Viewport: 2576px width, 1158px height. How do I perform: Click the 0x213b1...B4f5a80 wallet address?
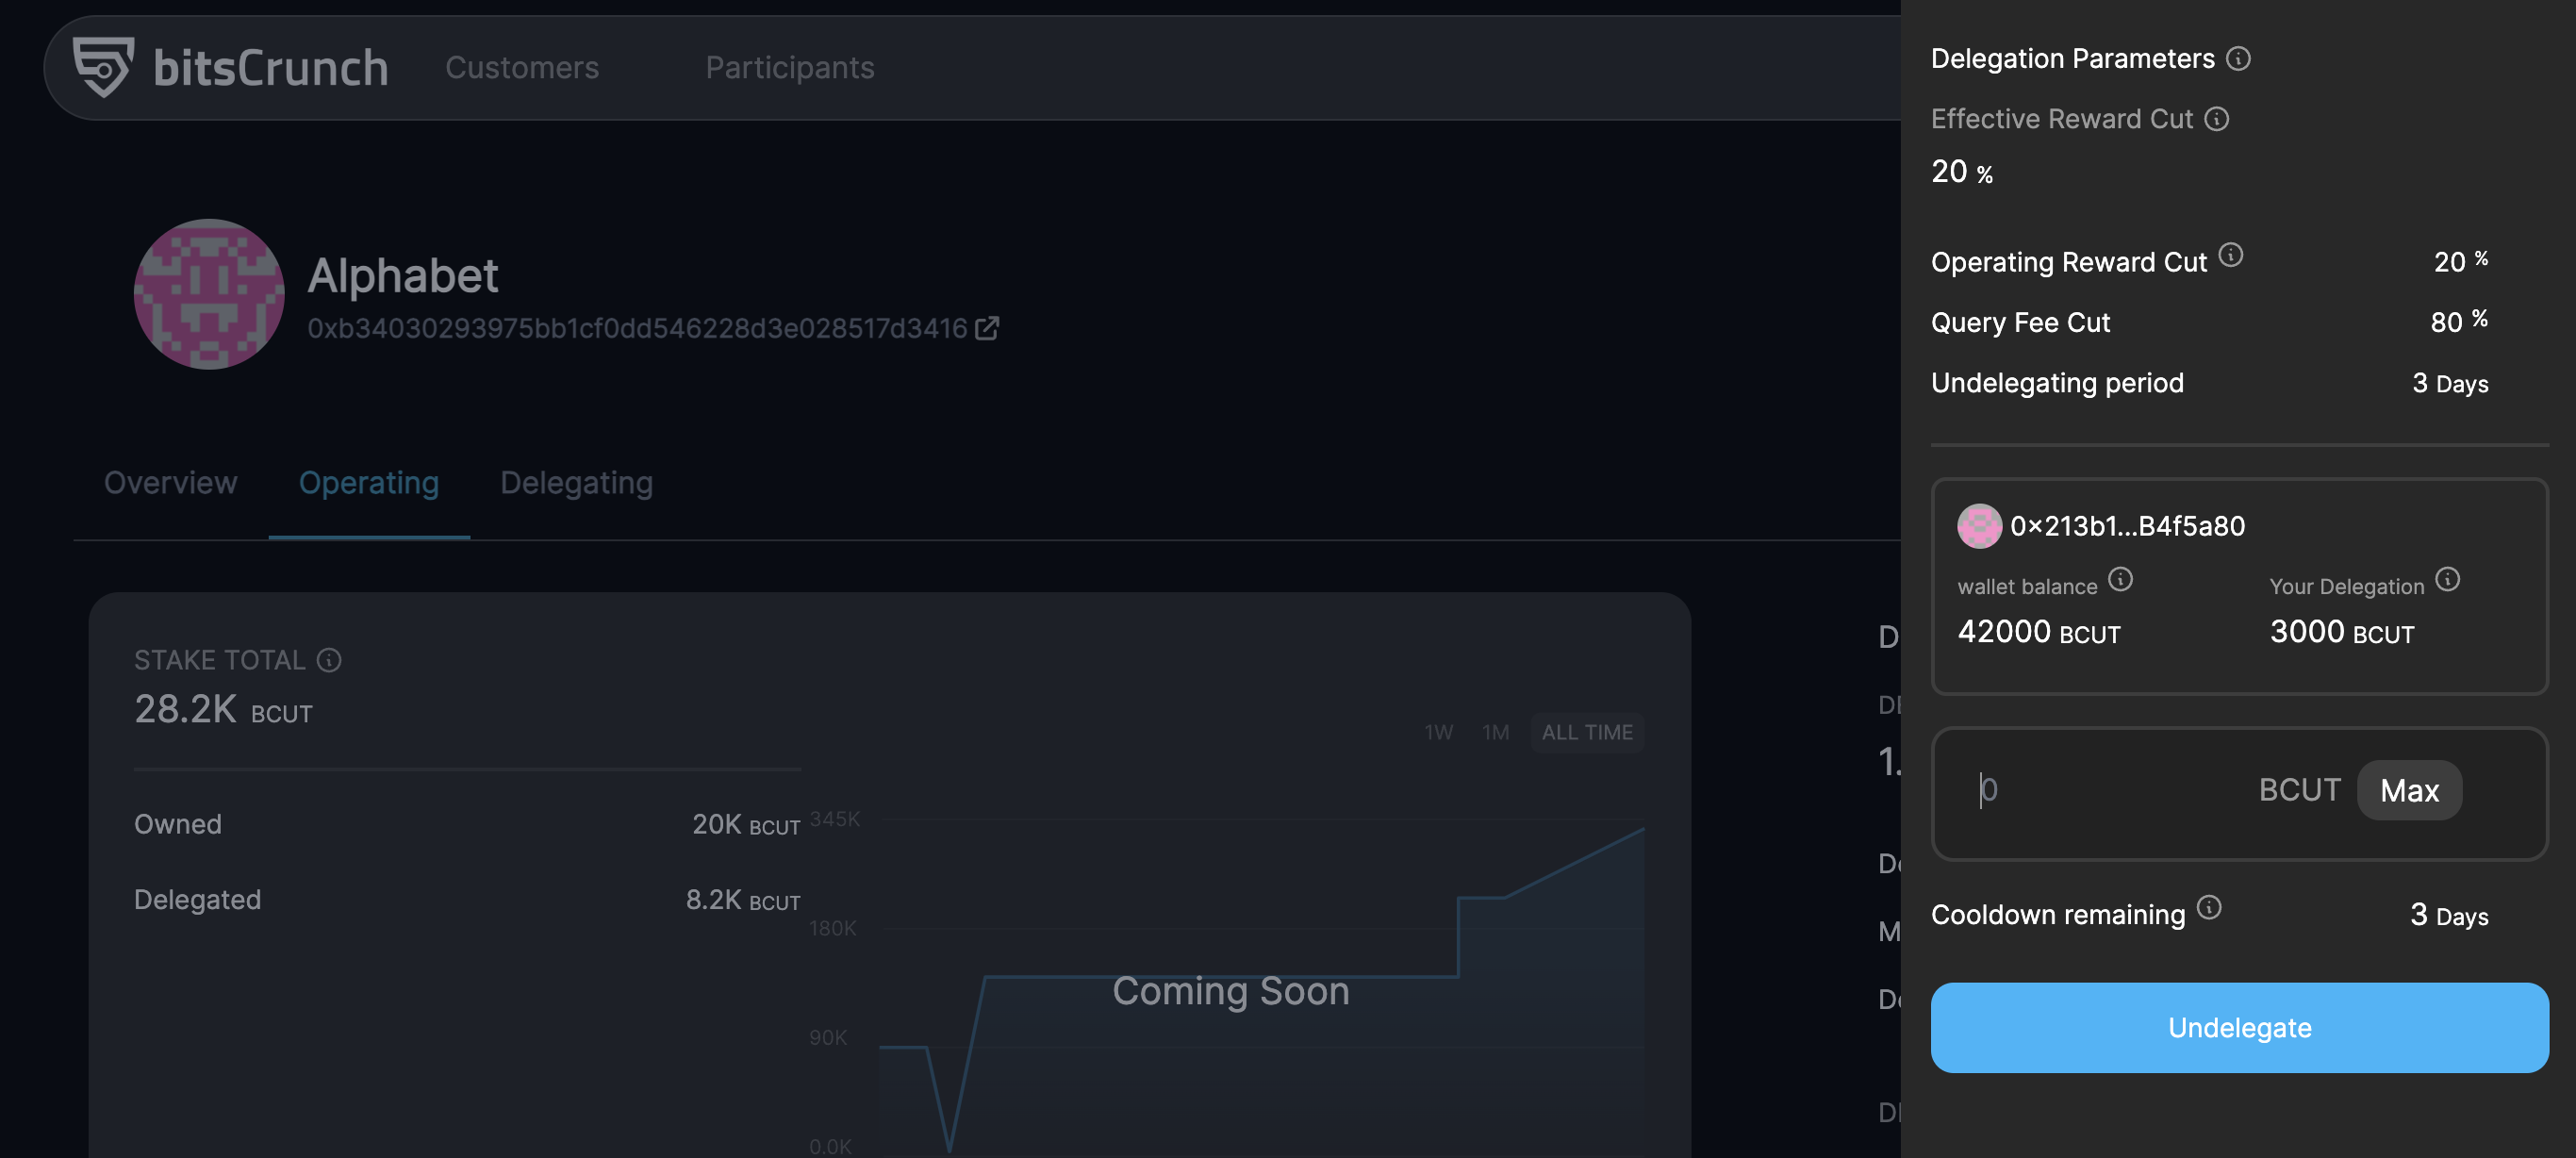pyautogui.click(x=2127, y=526)
